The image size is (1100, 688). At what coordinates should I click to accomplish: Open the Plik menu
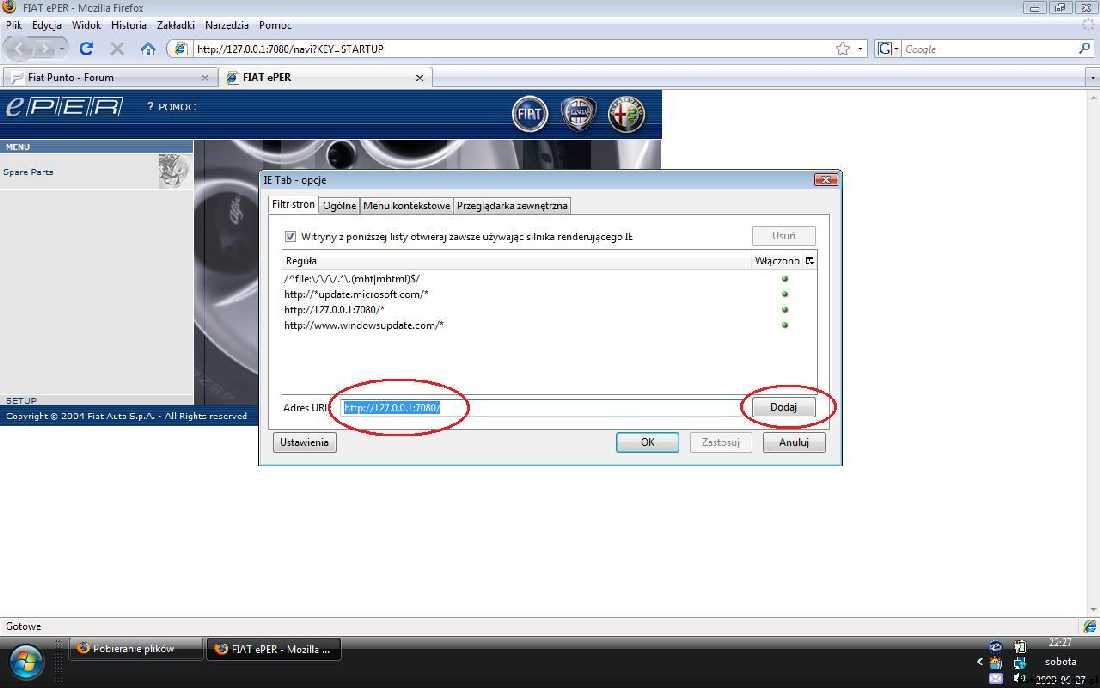point(14,25)
